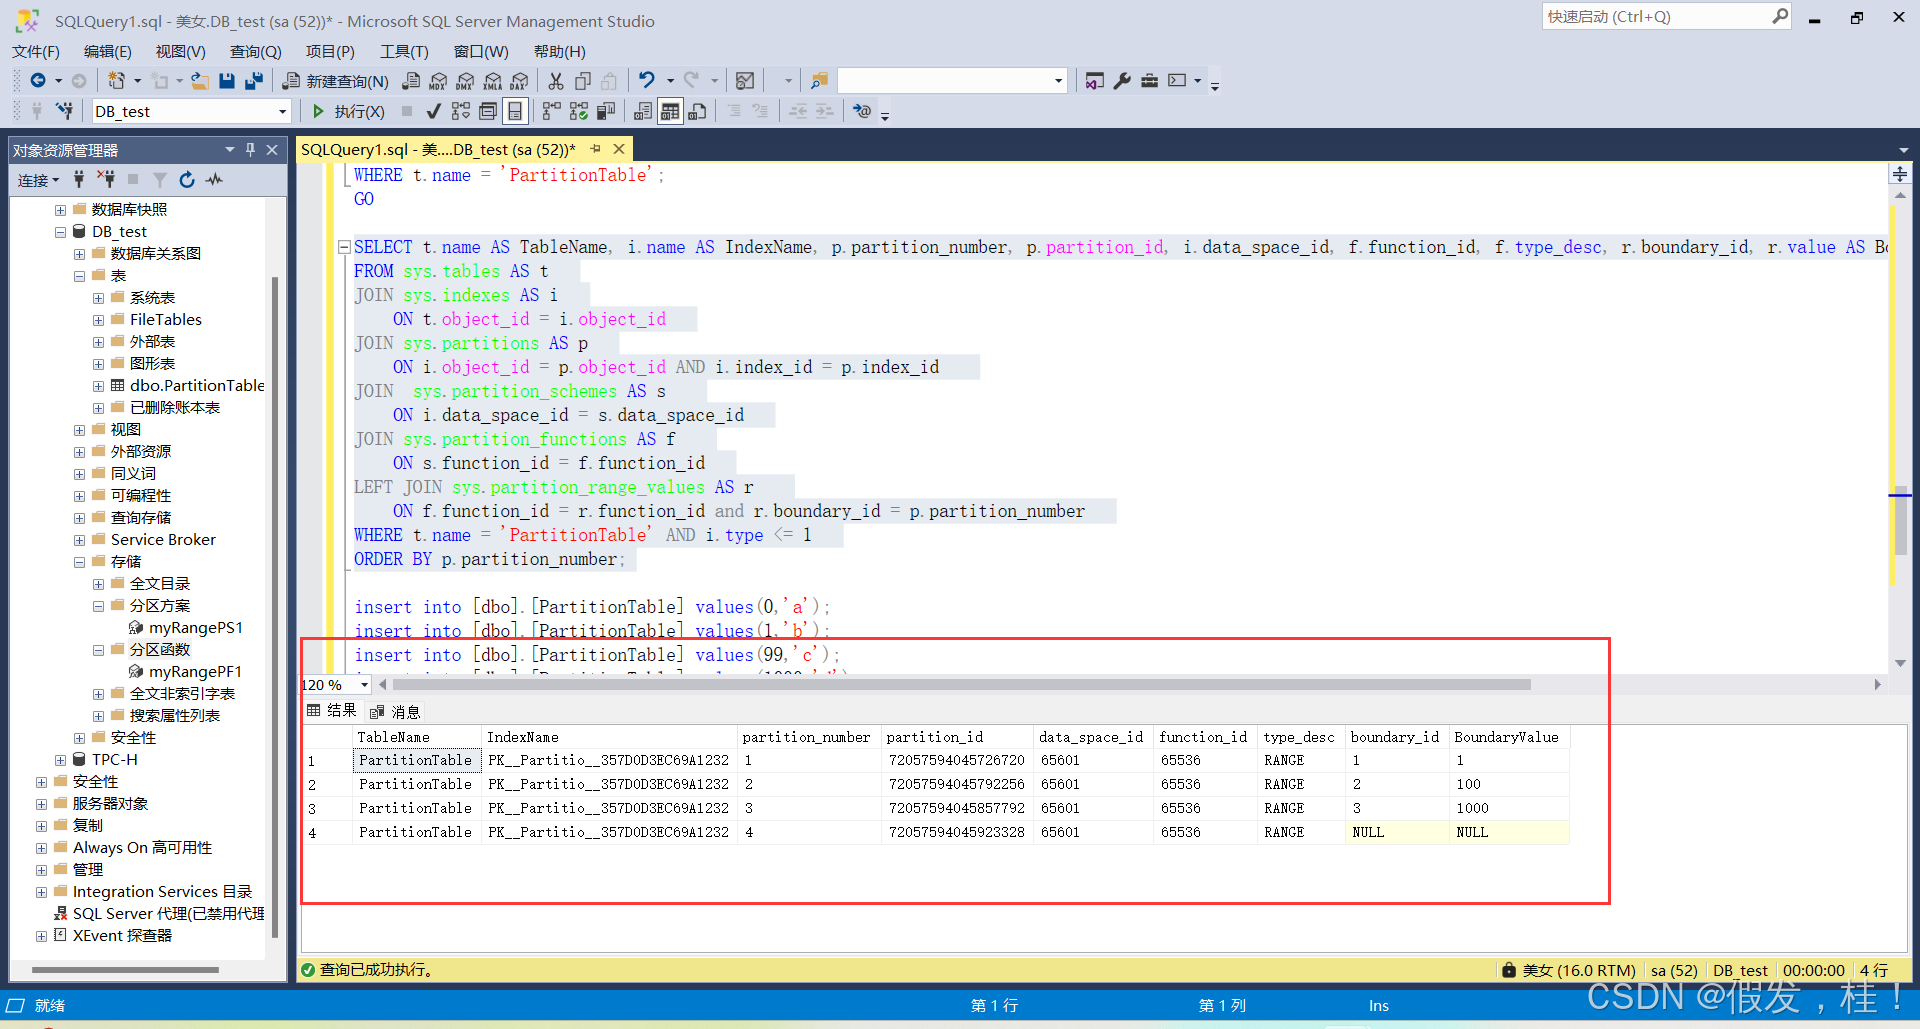
Task: Click the Object Explorer activity monitor icon
Action: (214, 180)
